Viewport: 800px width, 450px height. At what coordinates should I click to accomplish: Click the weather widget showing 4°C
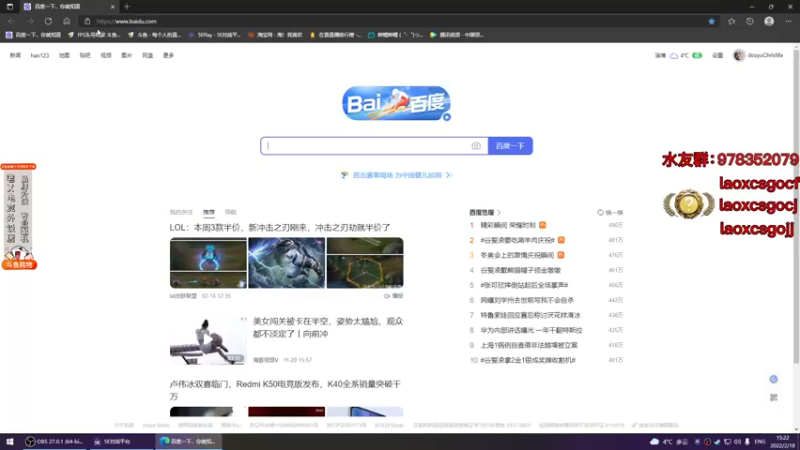click(679, 55)
